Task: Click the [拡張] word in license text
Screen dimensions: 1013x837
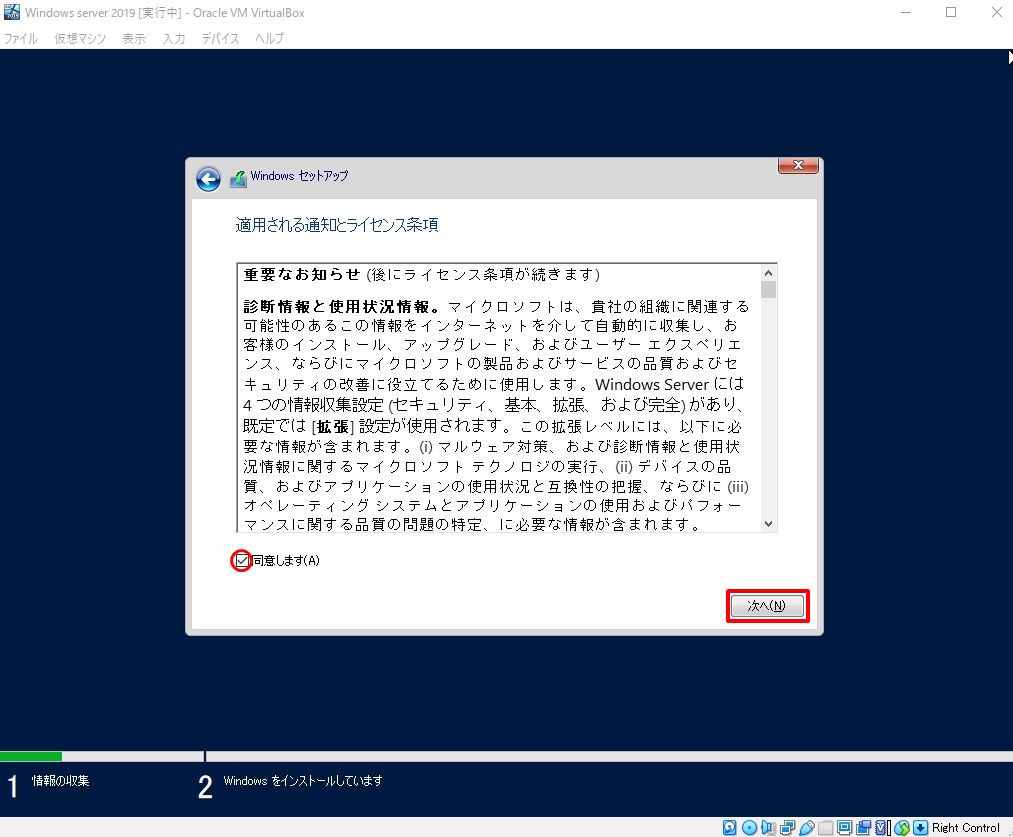Action: pyautogui.click(x=333, y=426)
